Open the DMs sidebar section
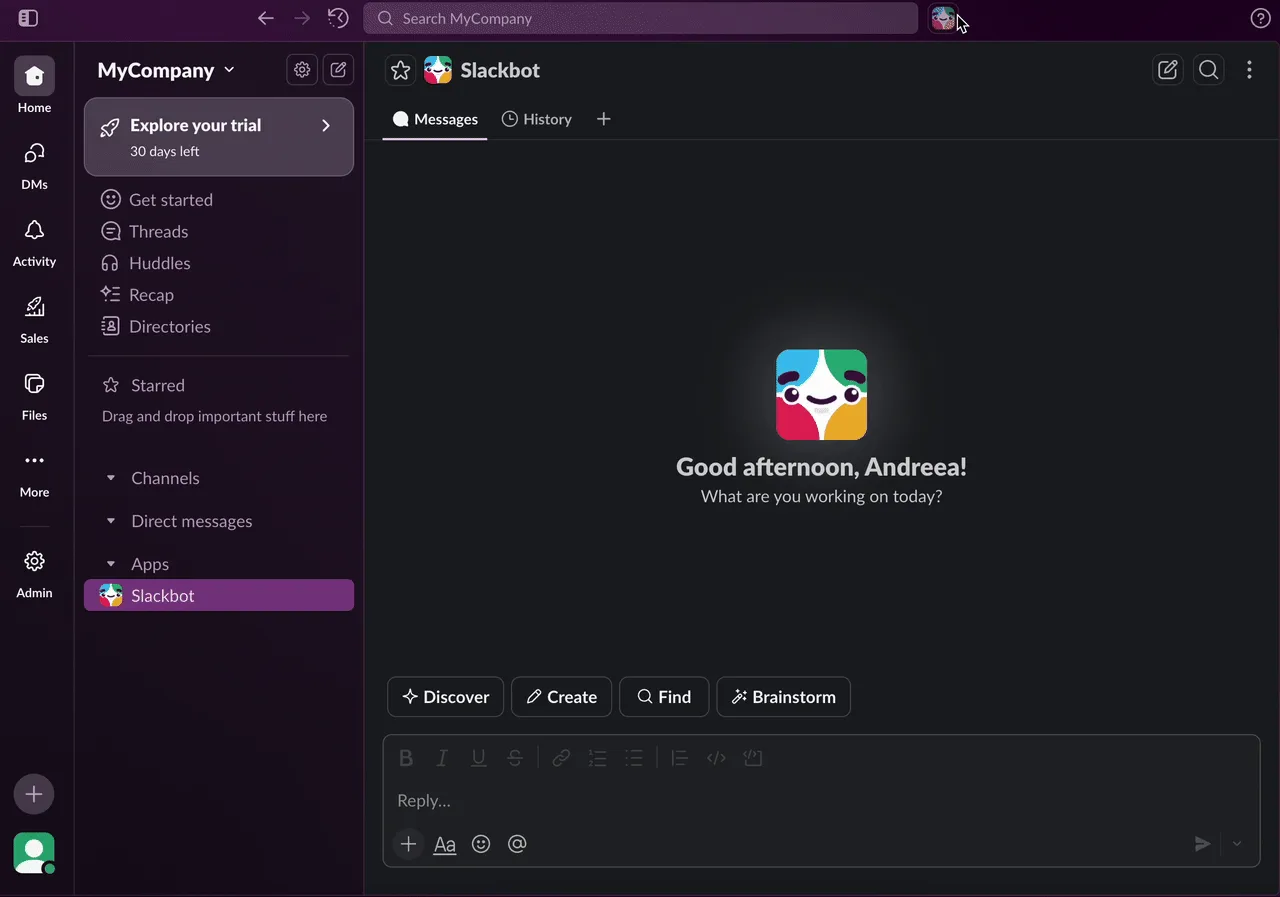Image resolution: width=1280 pixels, height=897 pixels. (34, 166)
